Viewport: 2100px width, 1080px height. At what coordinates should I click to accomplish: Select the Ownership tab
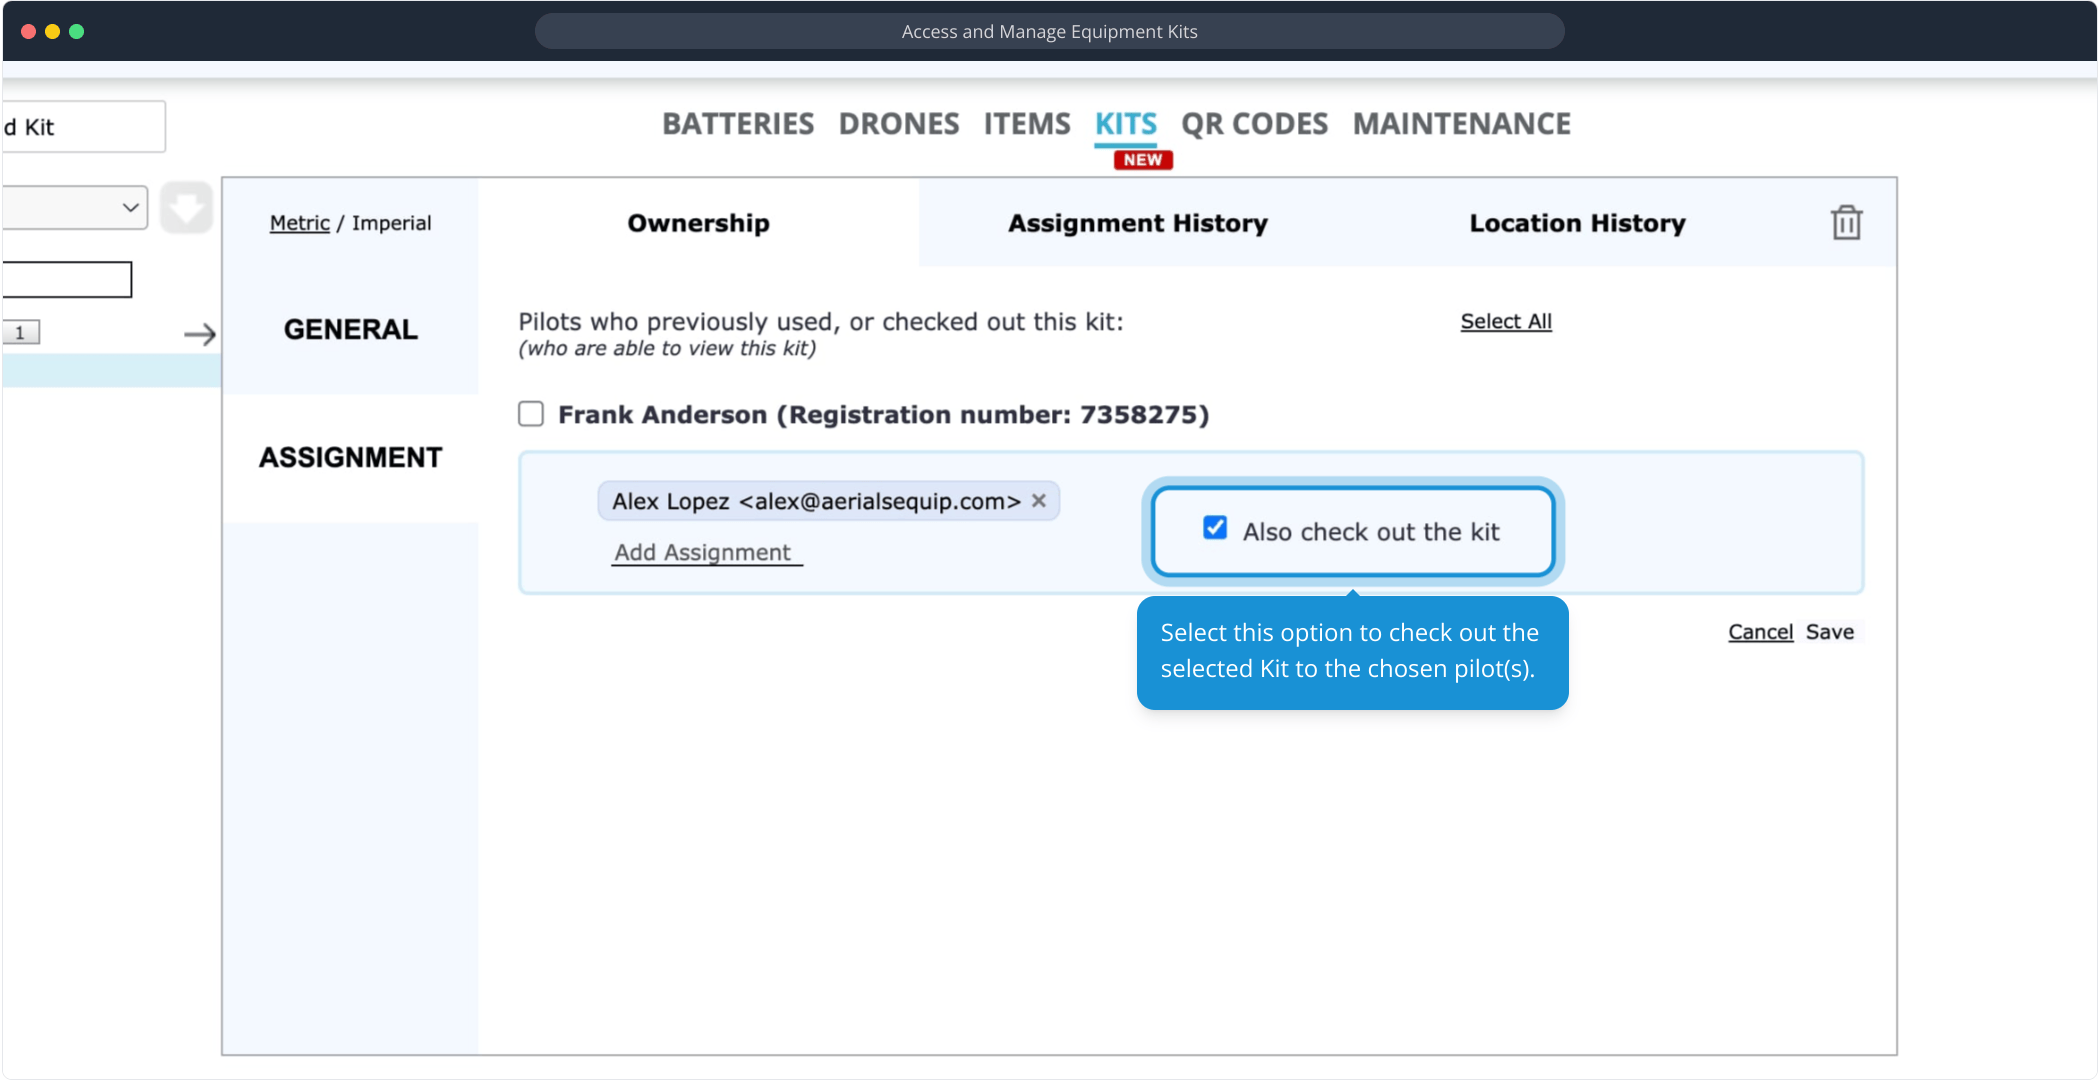click(x=698, y=223)
